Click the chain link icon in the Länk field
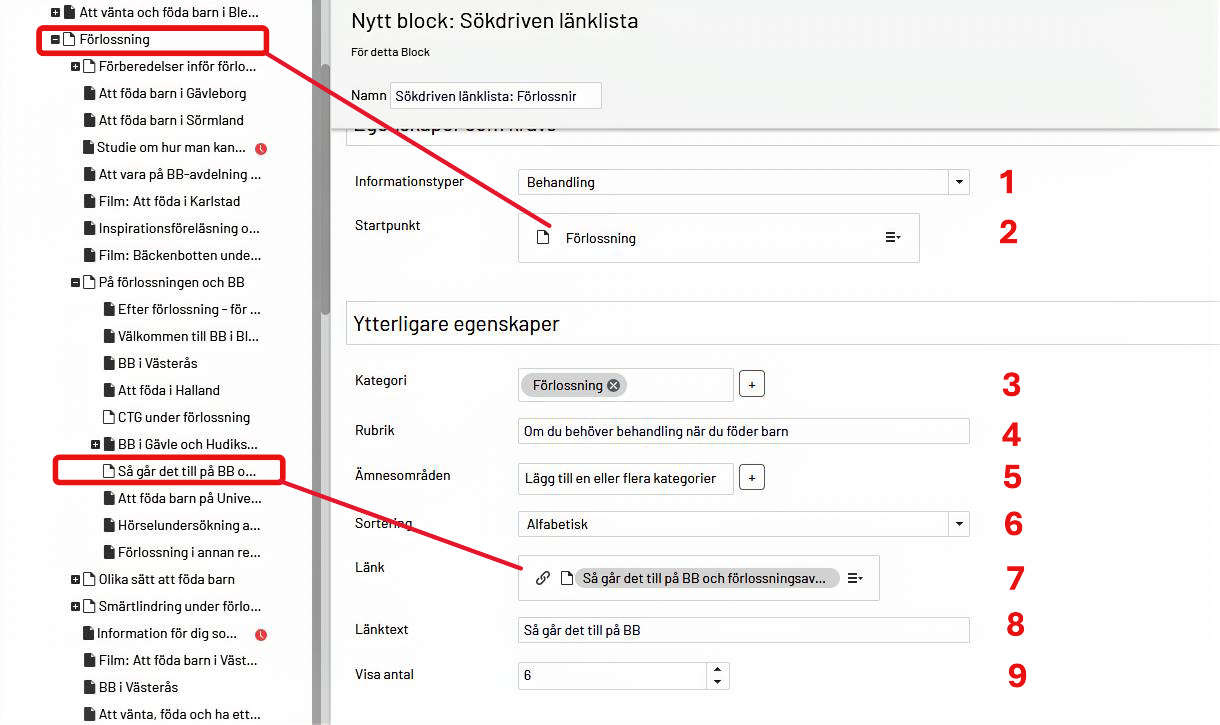This screenshot has height=725, width=1220. click(543, 578)
